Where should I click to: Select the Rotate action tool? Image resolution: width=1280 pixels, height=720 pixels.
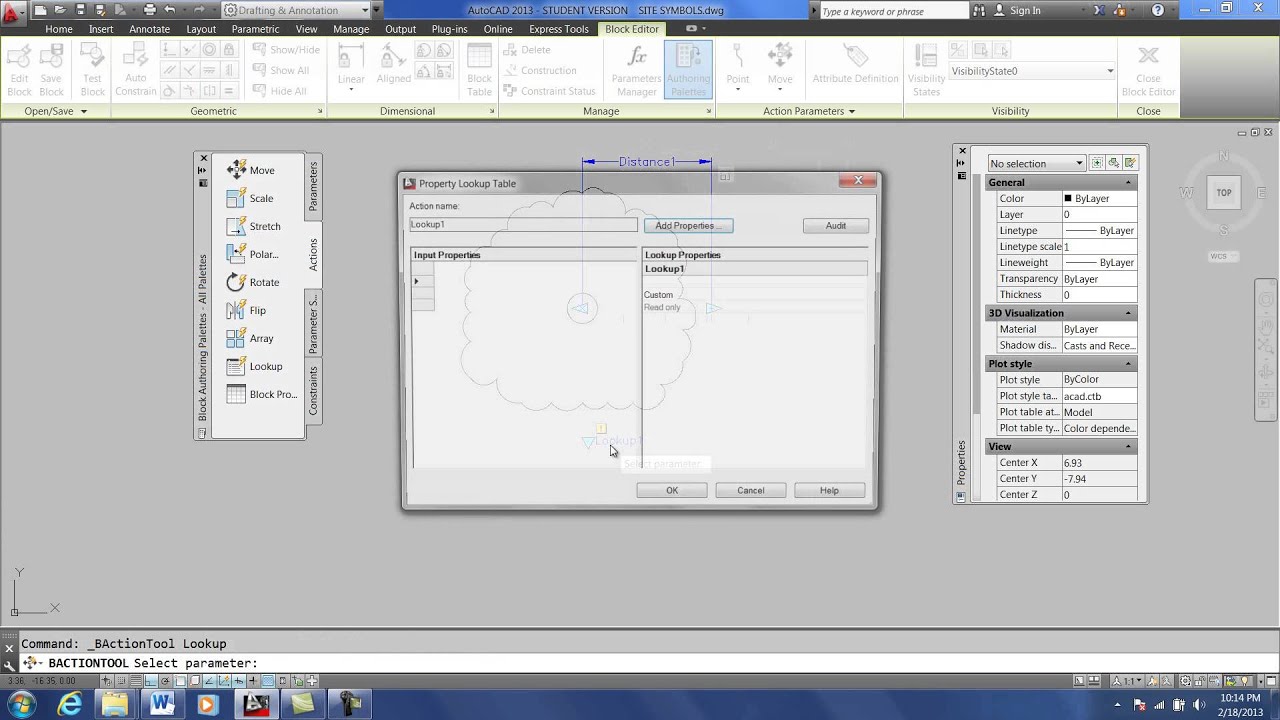pyautogui.click(x=252, y=282)
